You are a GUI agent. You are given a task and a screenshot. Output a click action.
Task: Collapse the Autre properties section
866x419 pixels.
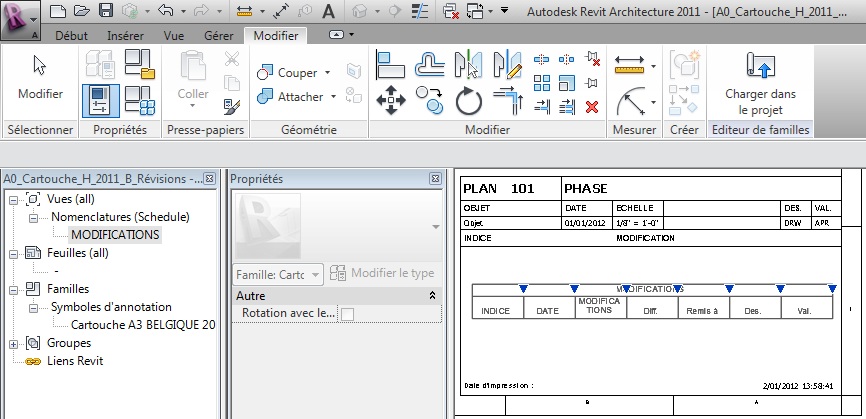tap(432, 296)
